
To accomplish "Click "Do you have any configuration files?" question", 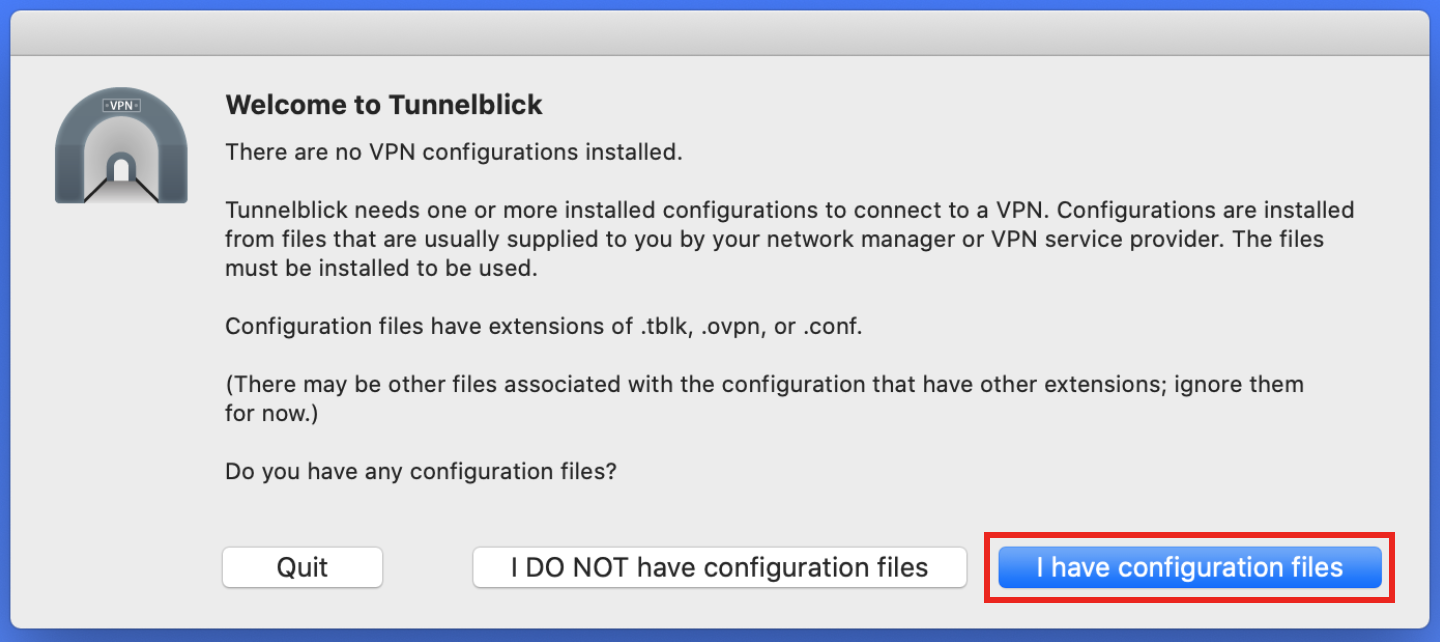I will (x=421, y=471).
